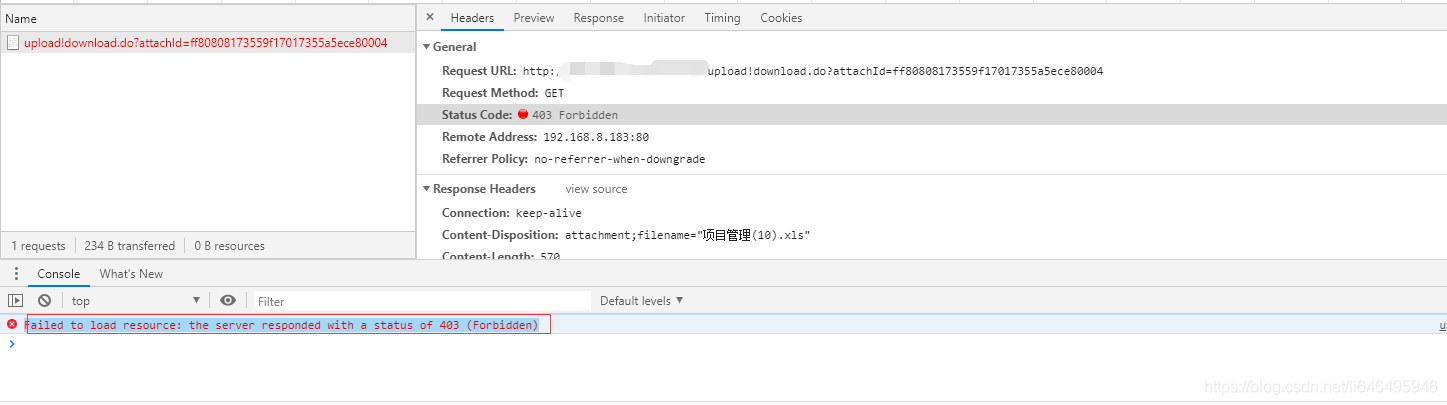The width and height of the screenshot is (1447, 405).
Task: Click the Remote Address 192.168.8.183:80 value
Action: (596, 137)
